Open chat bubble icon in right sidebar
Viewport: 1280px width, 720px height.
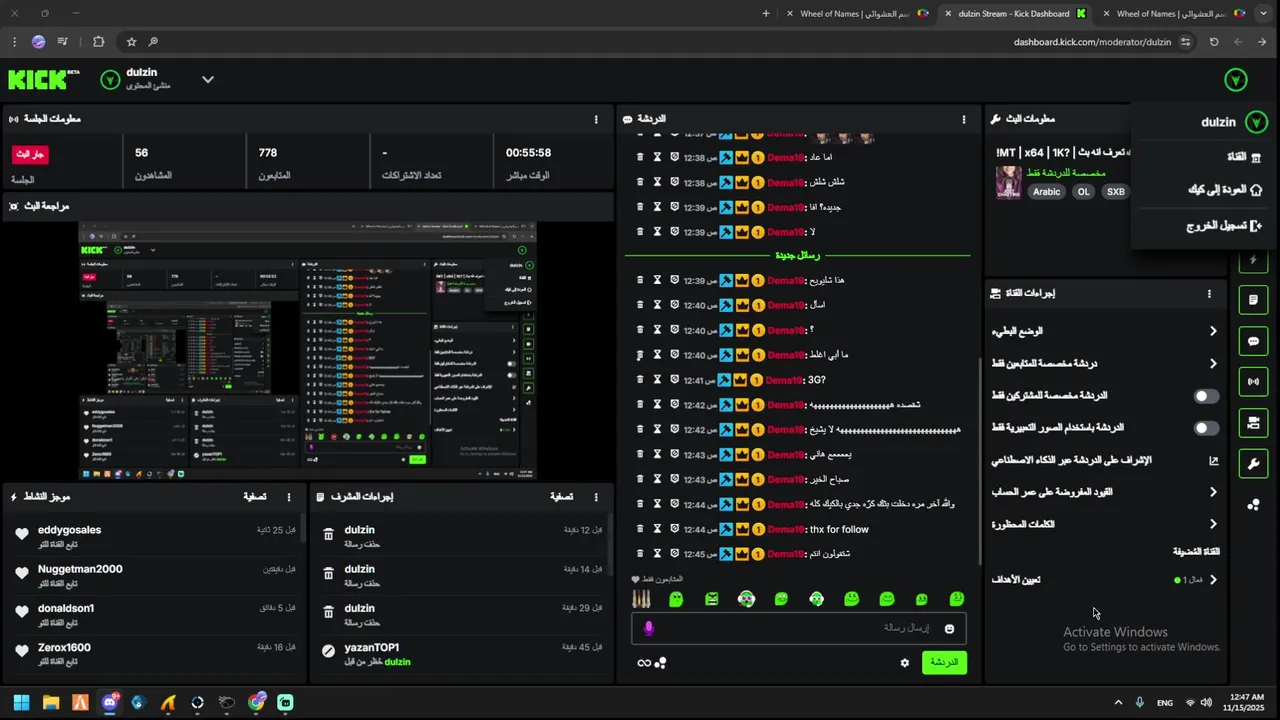pyautogui.click(x=1253, y=341)
